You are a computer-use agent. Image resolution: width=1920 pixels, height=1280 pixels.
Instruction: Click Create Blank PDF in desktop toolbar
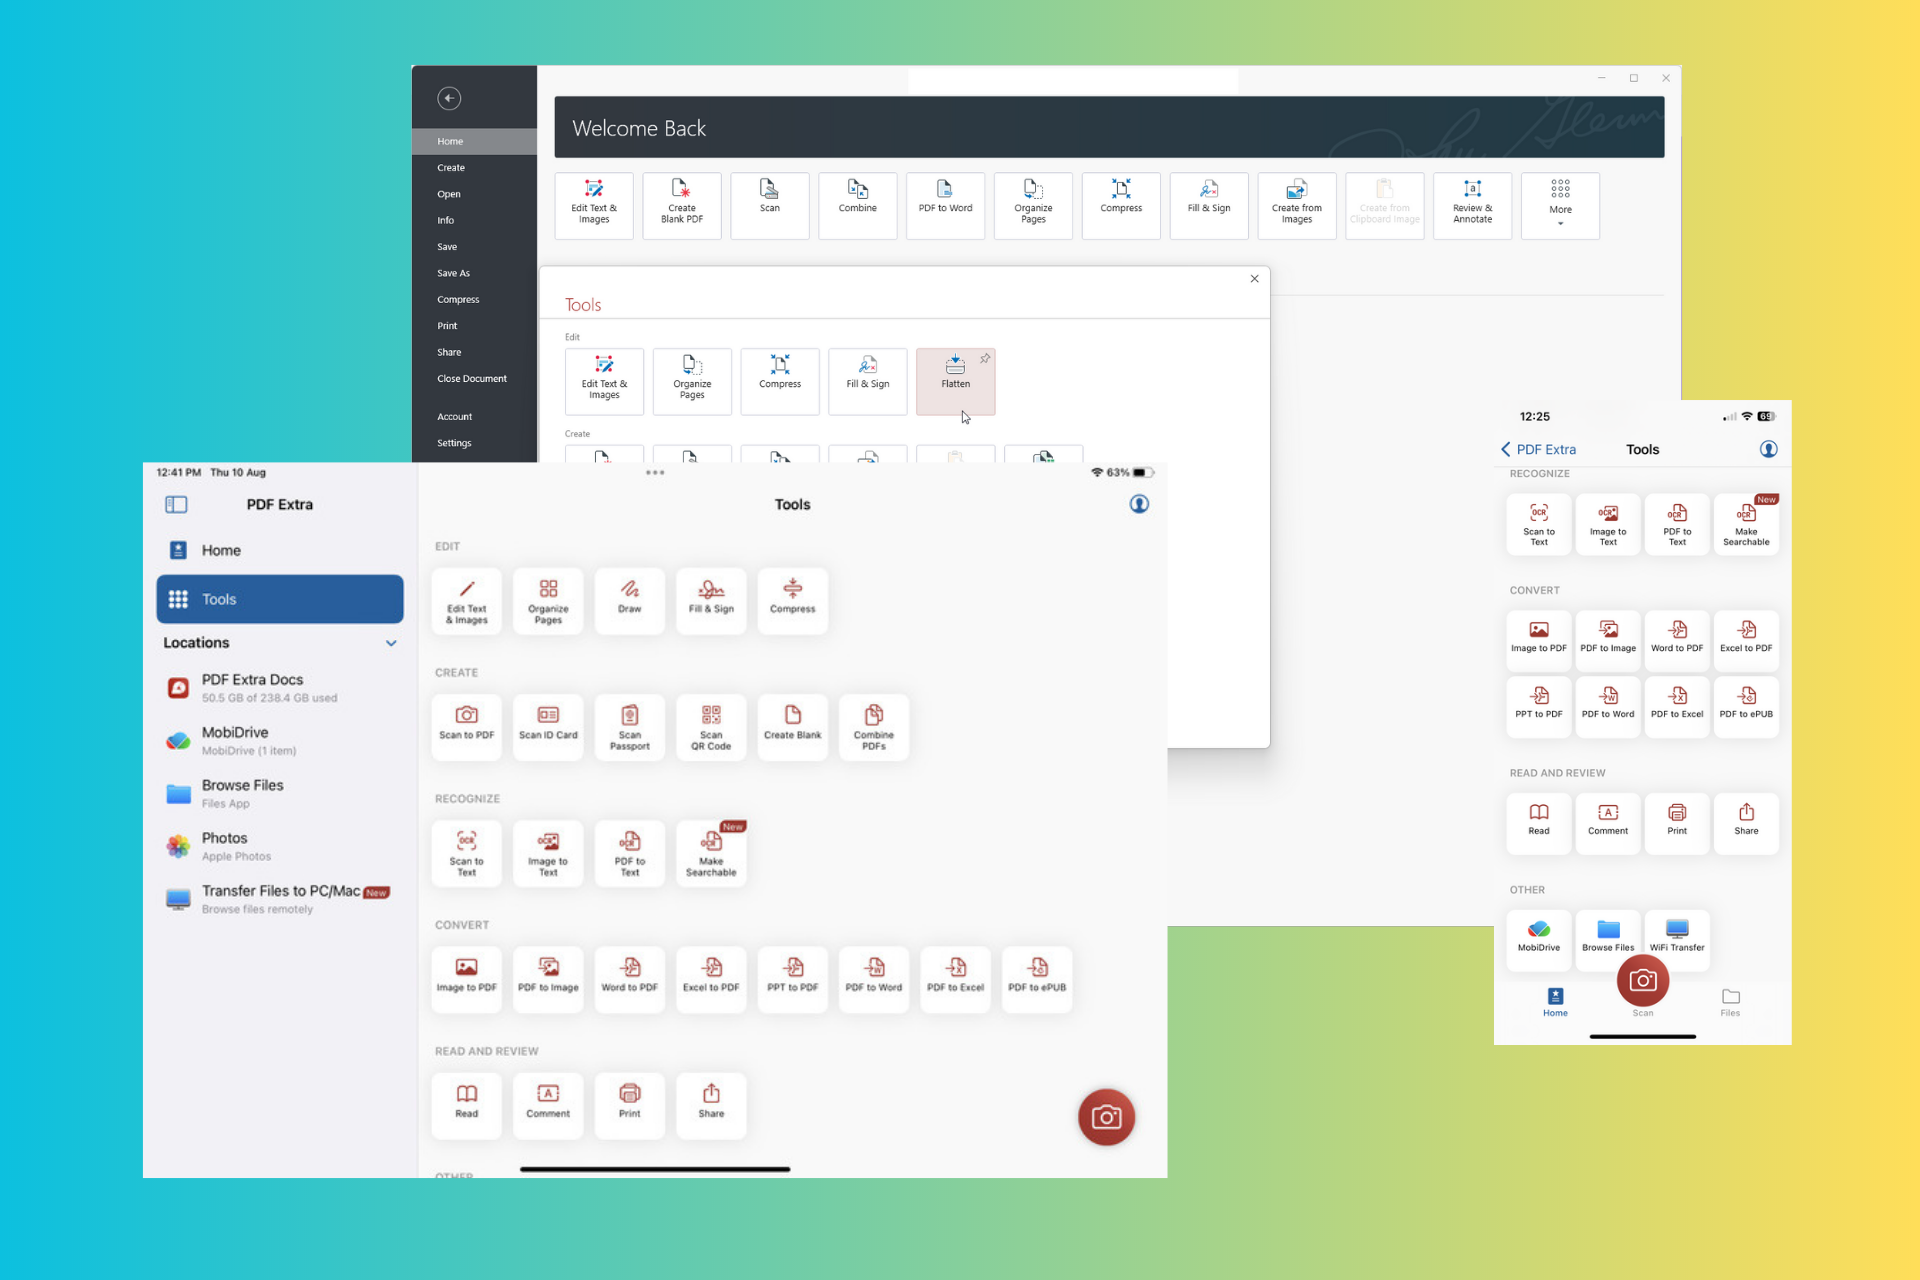pyautogui.click(x=682, y=206)
